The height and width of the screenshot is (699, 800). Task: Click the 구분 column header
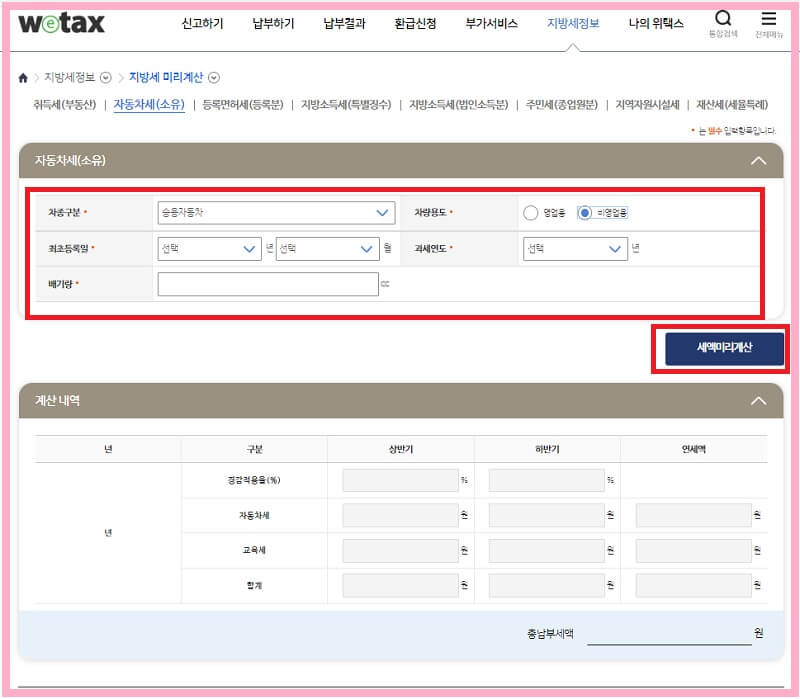(x=255, y=450)
